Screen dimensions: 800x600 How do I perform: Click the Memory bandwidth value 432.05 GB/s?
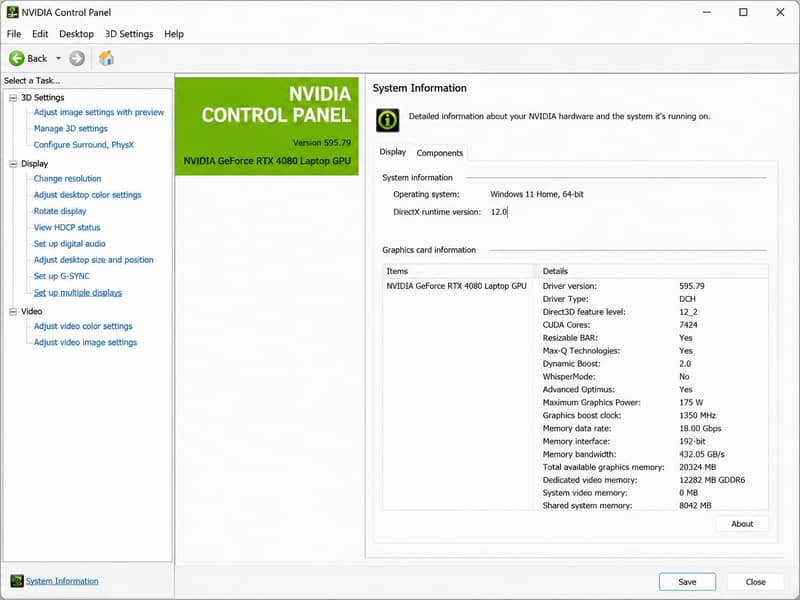coord(702,455)
